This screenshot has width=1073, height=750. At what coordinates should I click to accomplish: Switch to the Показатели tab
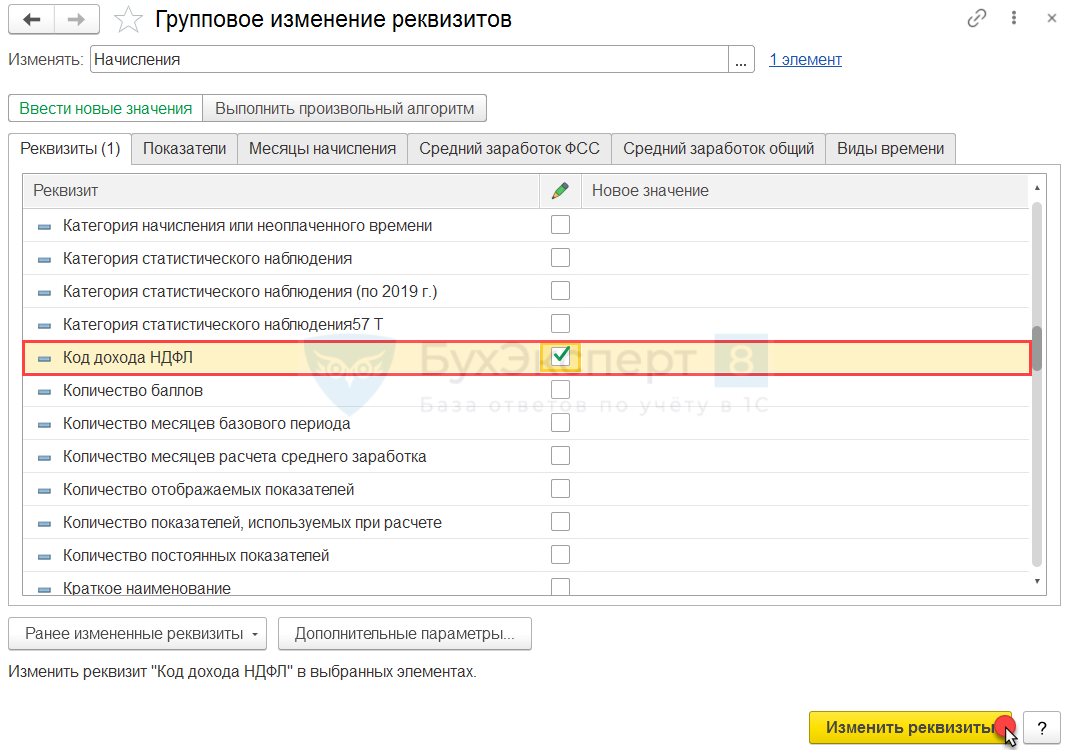click(184, 148)
